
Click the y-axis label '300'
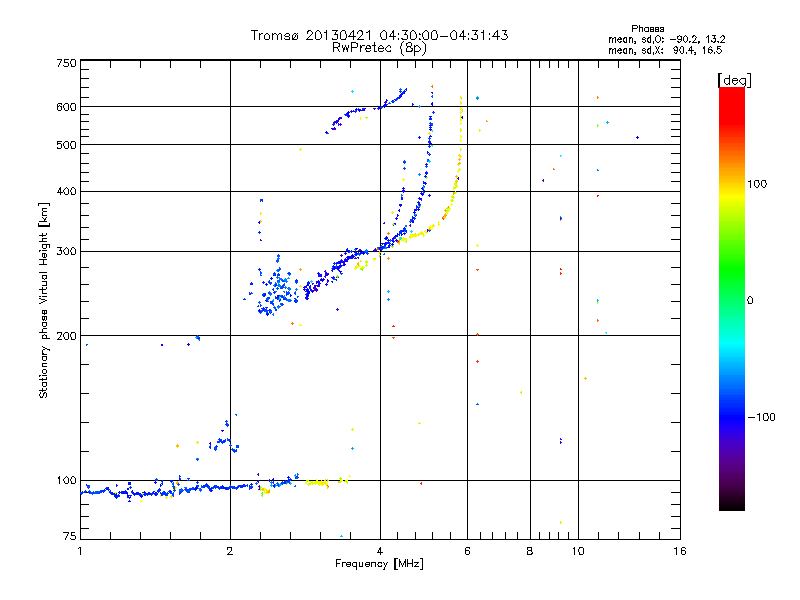pos(66,252)
